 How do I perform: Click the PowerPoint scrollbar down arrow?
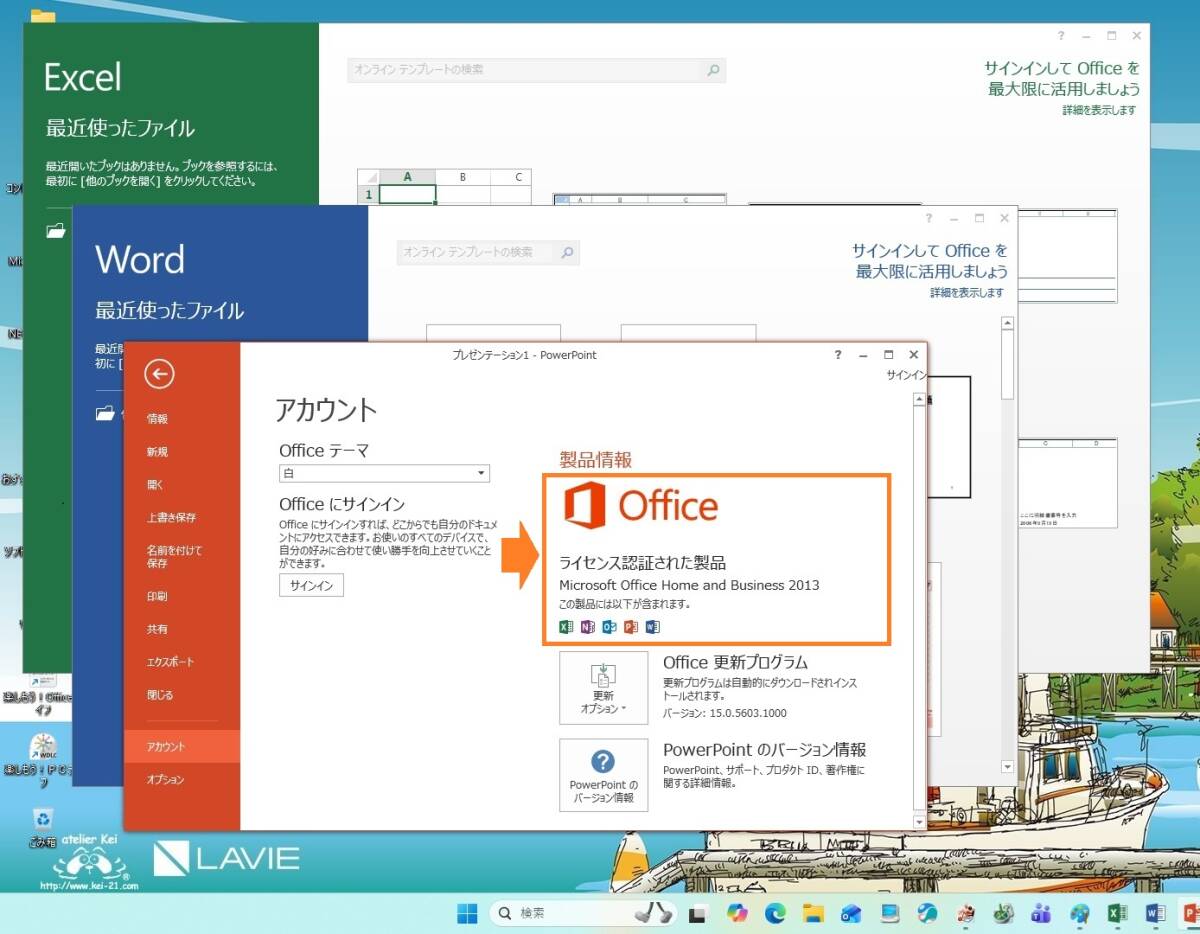tap(920, 822)
